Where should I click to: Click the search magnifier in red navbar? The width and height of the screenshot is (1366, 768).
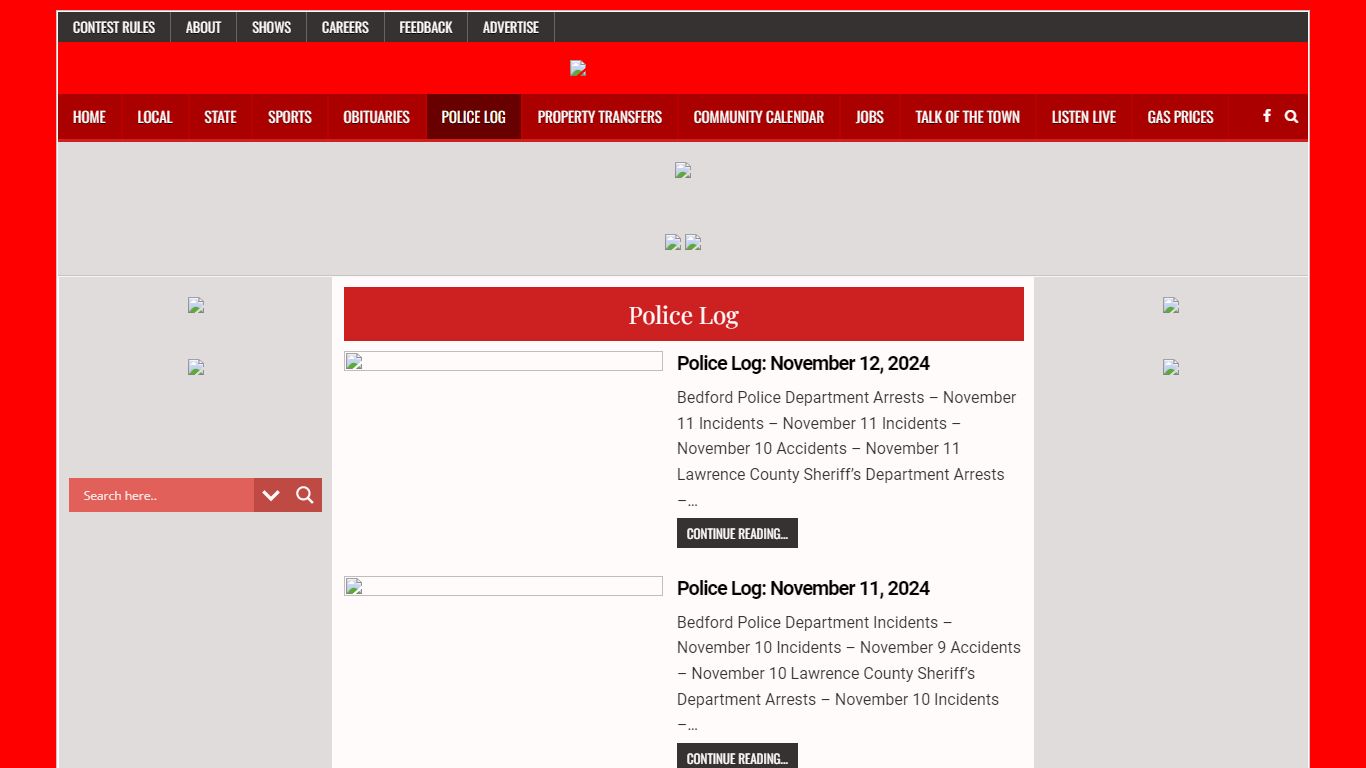pos(1291,116)
